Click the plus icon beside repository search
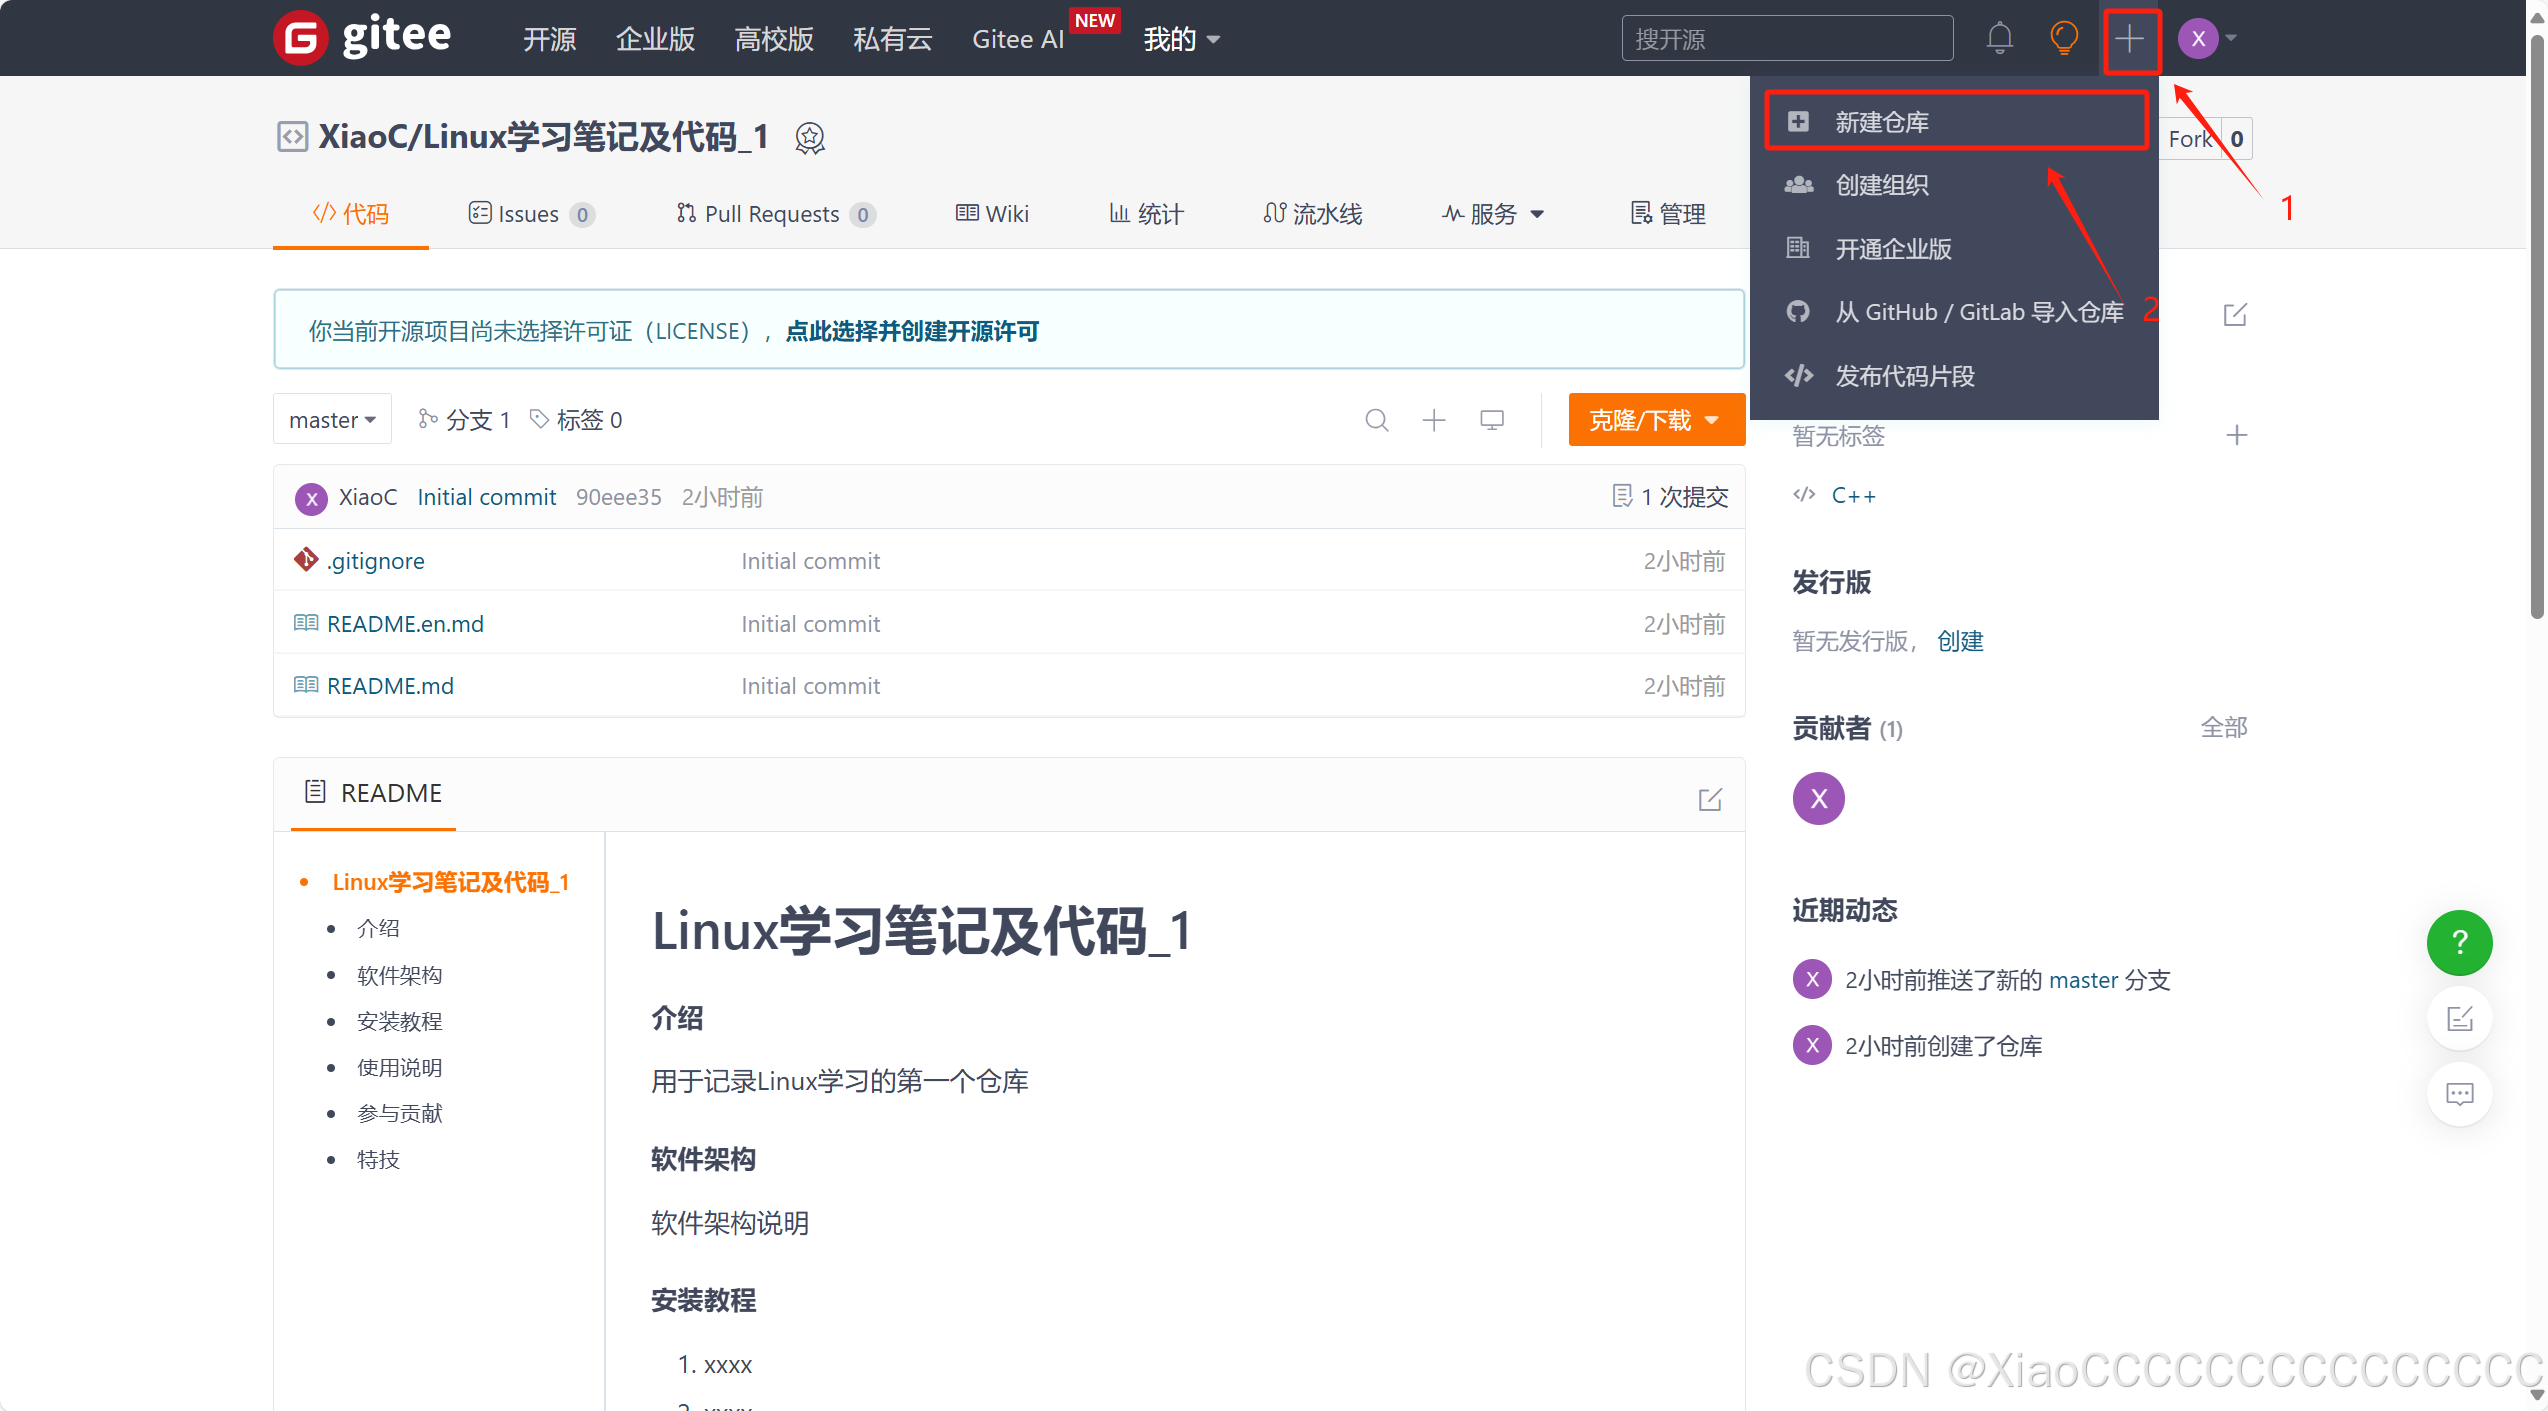The width and height of the screenshot is (2548, 1411). (1434, 420)
